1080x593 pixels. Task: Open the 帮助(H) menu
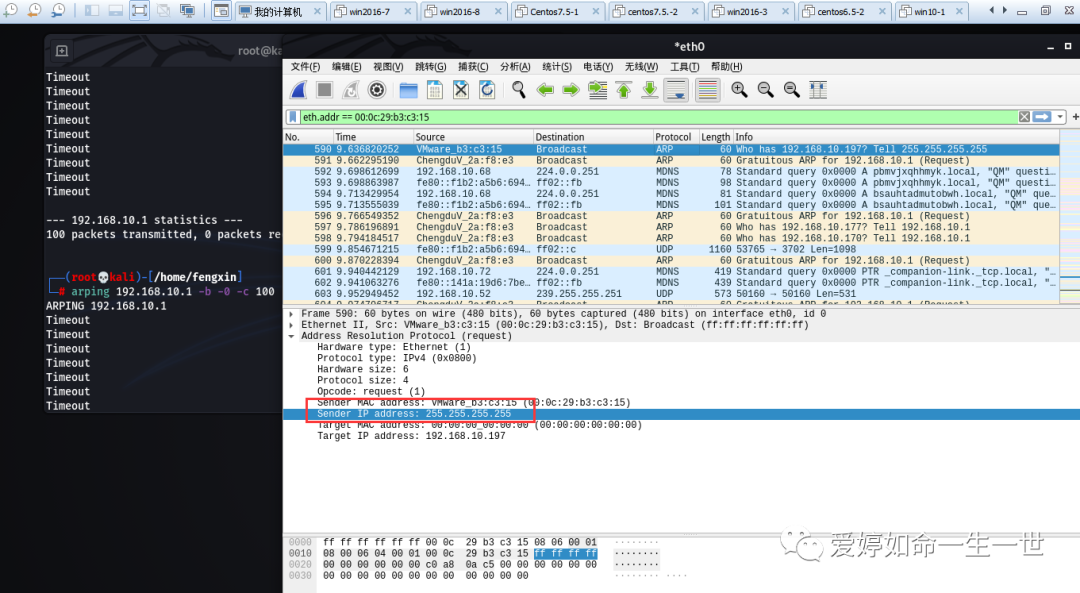click(x=727, y=67)
